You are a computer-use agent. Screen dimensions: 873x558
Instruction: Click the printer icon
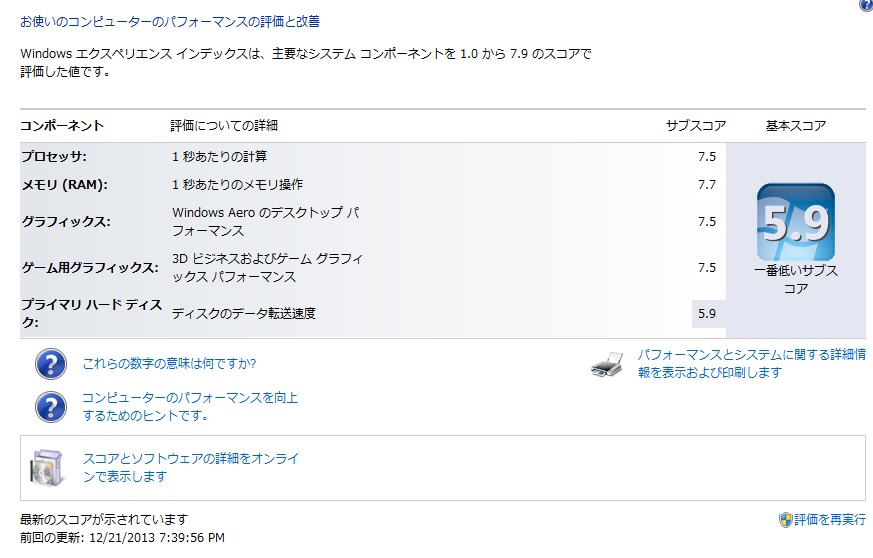click(607, 364)
